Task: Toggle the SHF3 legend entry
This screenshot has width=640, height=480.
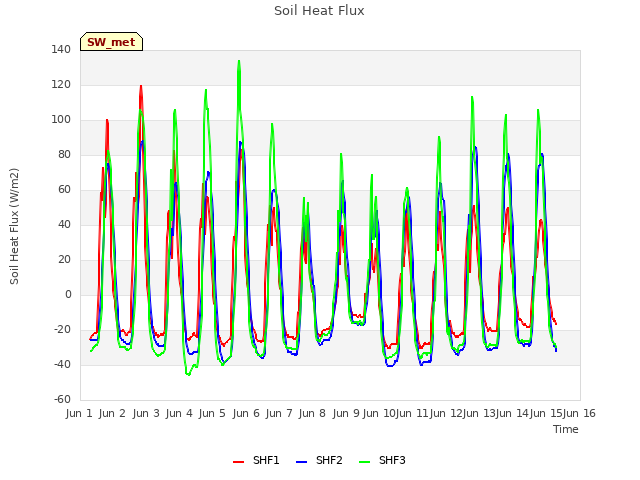Action: pos(382,460)
